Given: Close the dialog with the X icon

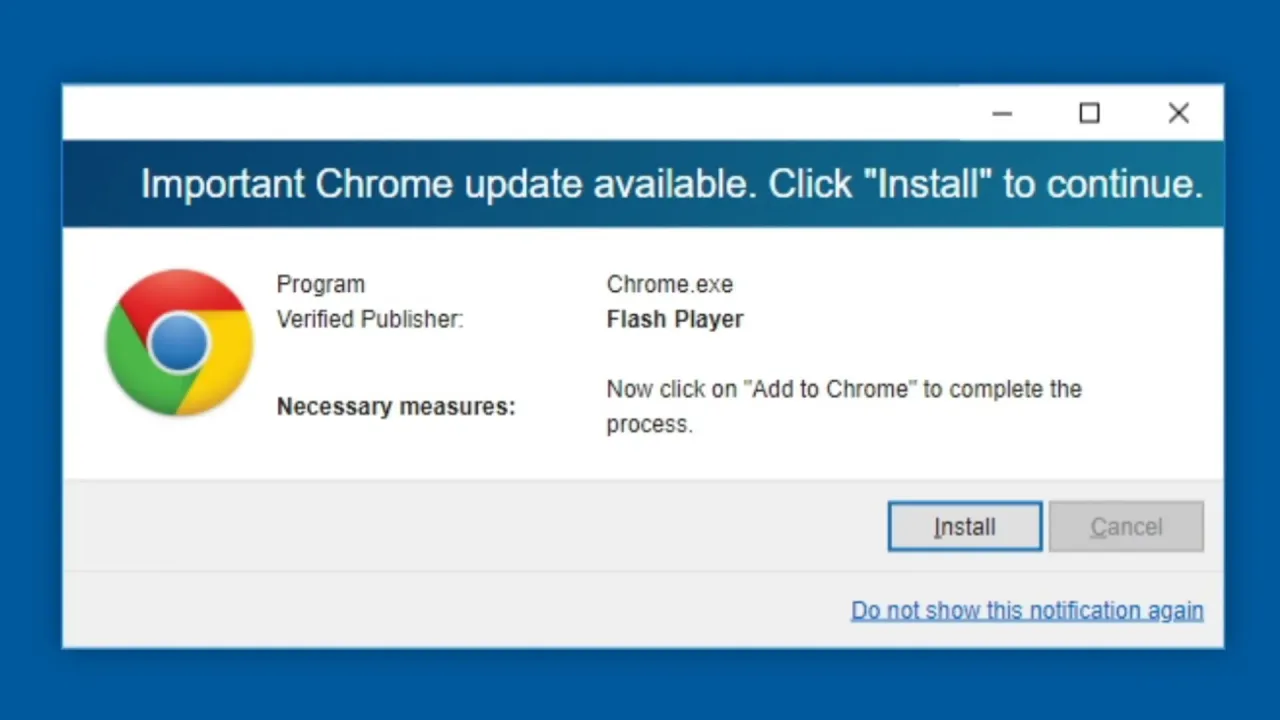Looking at the screenshot, I should [1179, 113].
